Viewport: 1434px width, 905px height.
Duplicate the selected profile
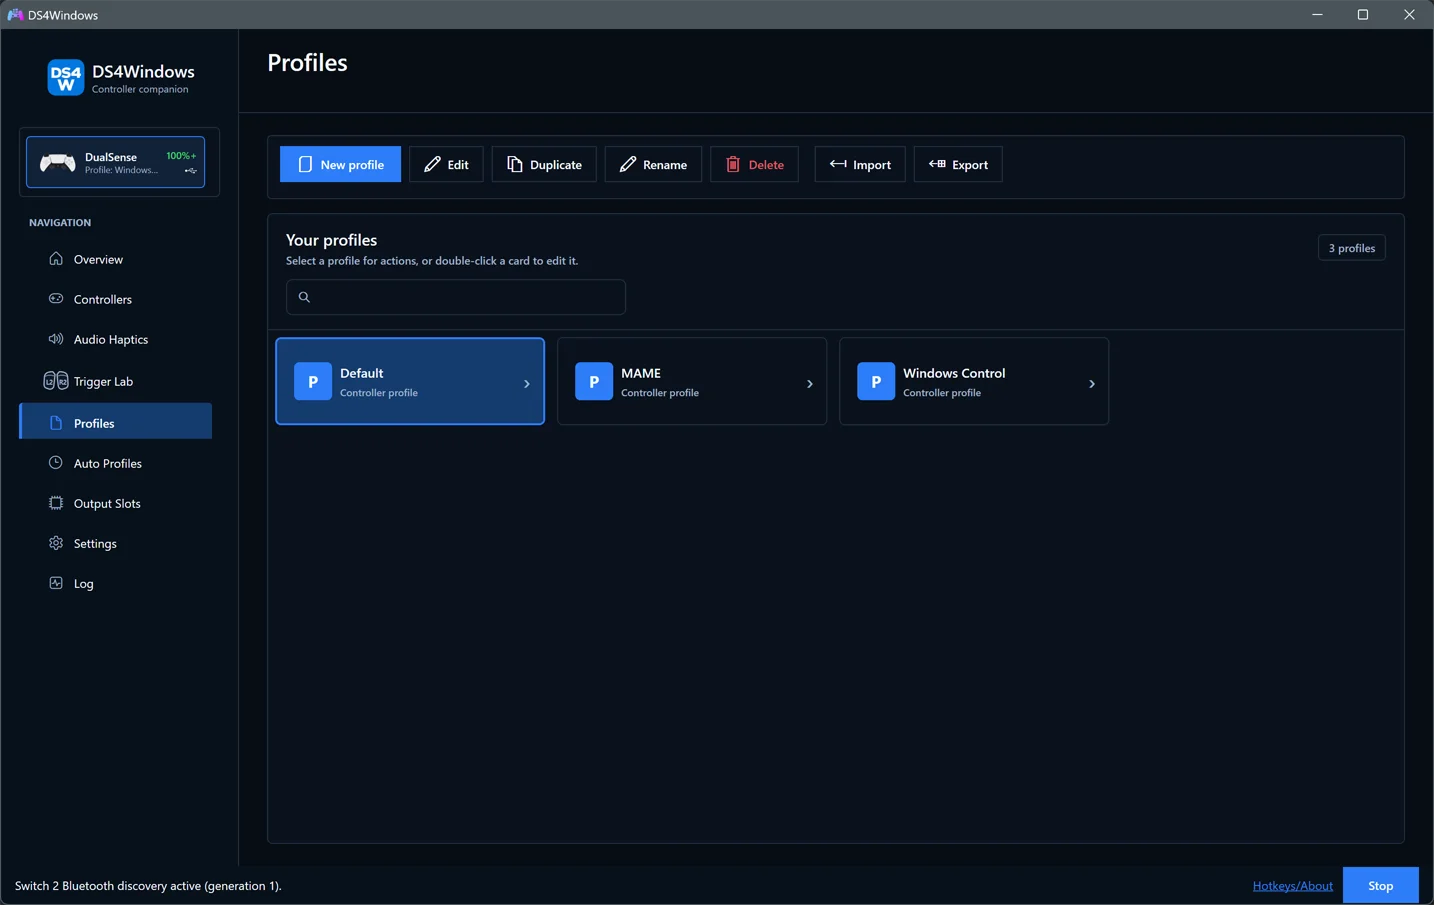click(x=544, y=164)
